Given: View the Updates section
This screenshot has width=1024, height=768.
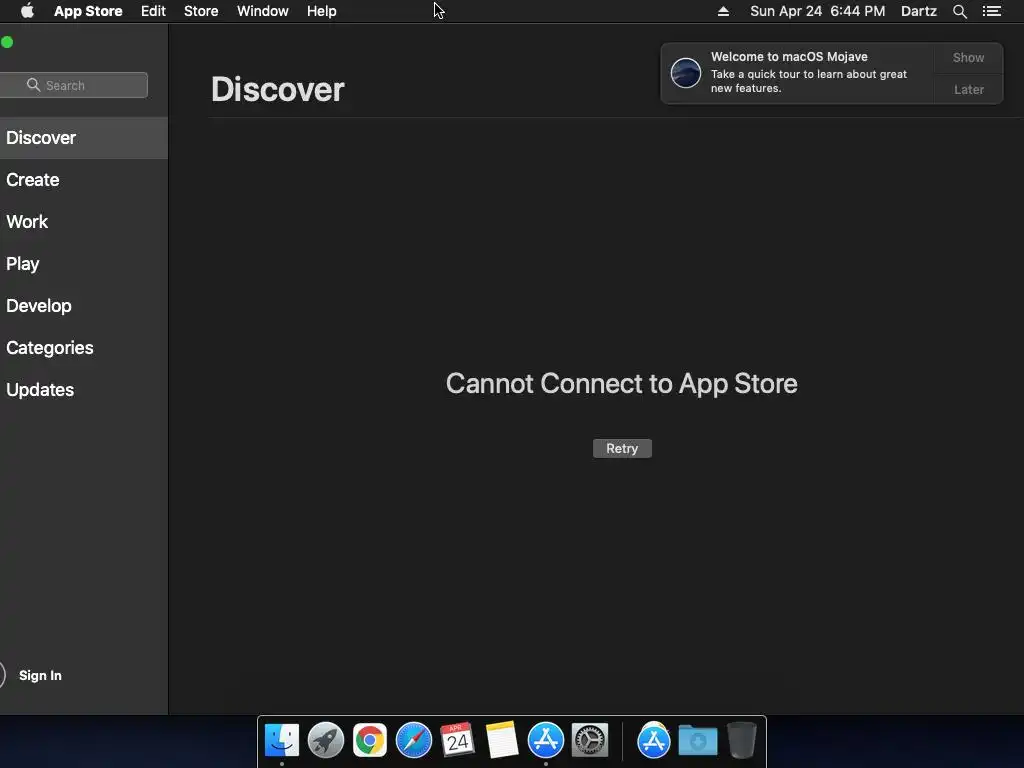Looking at the screenshot, I should point(84,390).
